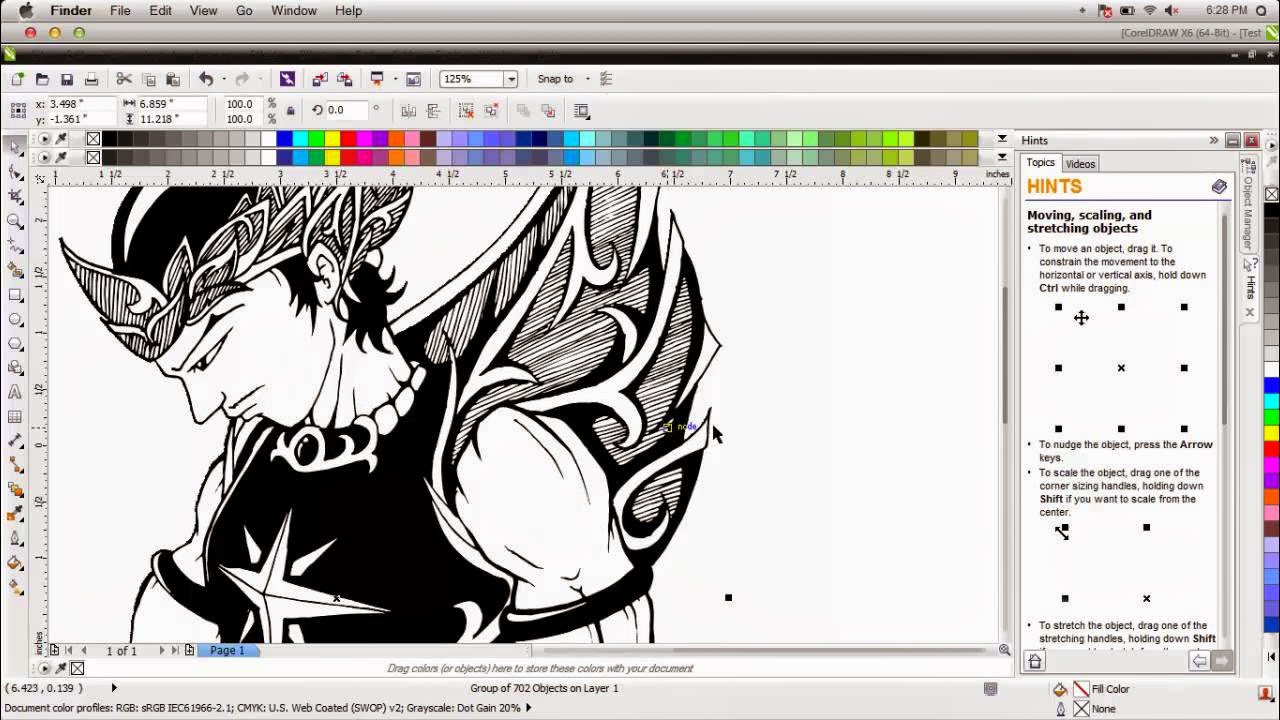Toggle Treat as filled setting
This screenshot has width=1280, height=720.
point(581,110)
